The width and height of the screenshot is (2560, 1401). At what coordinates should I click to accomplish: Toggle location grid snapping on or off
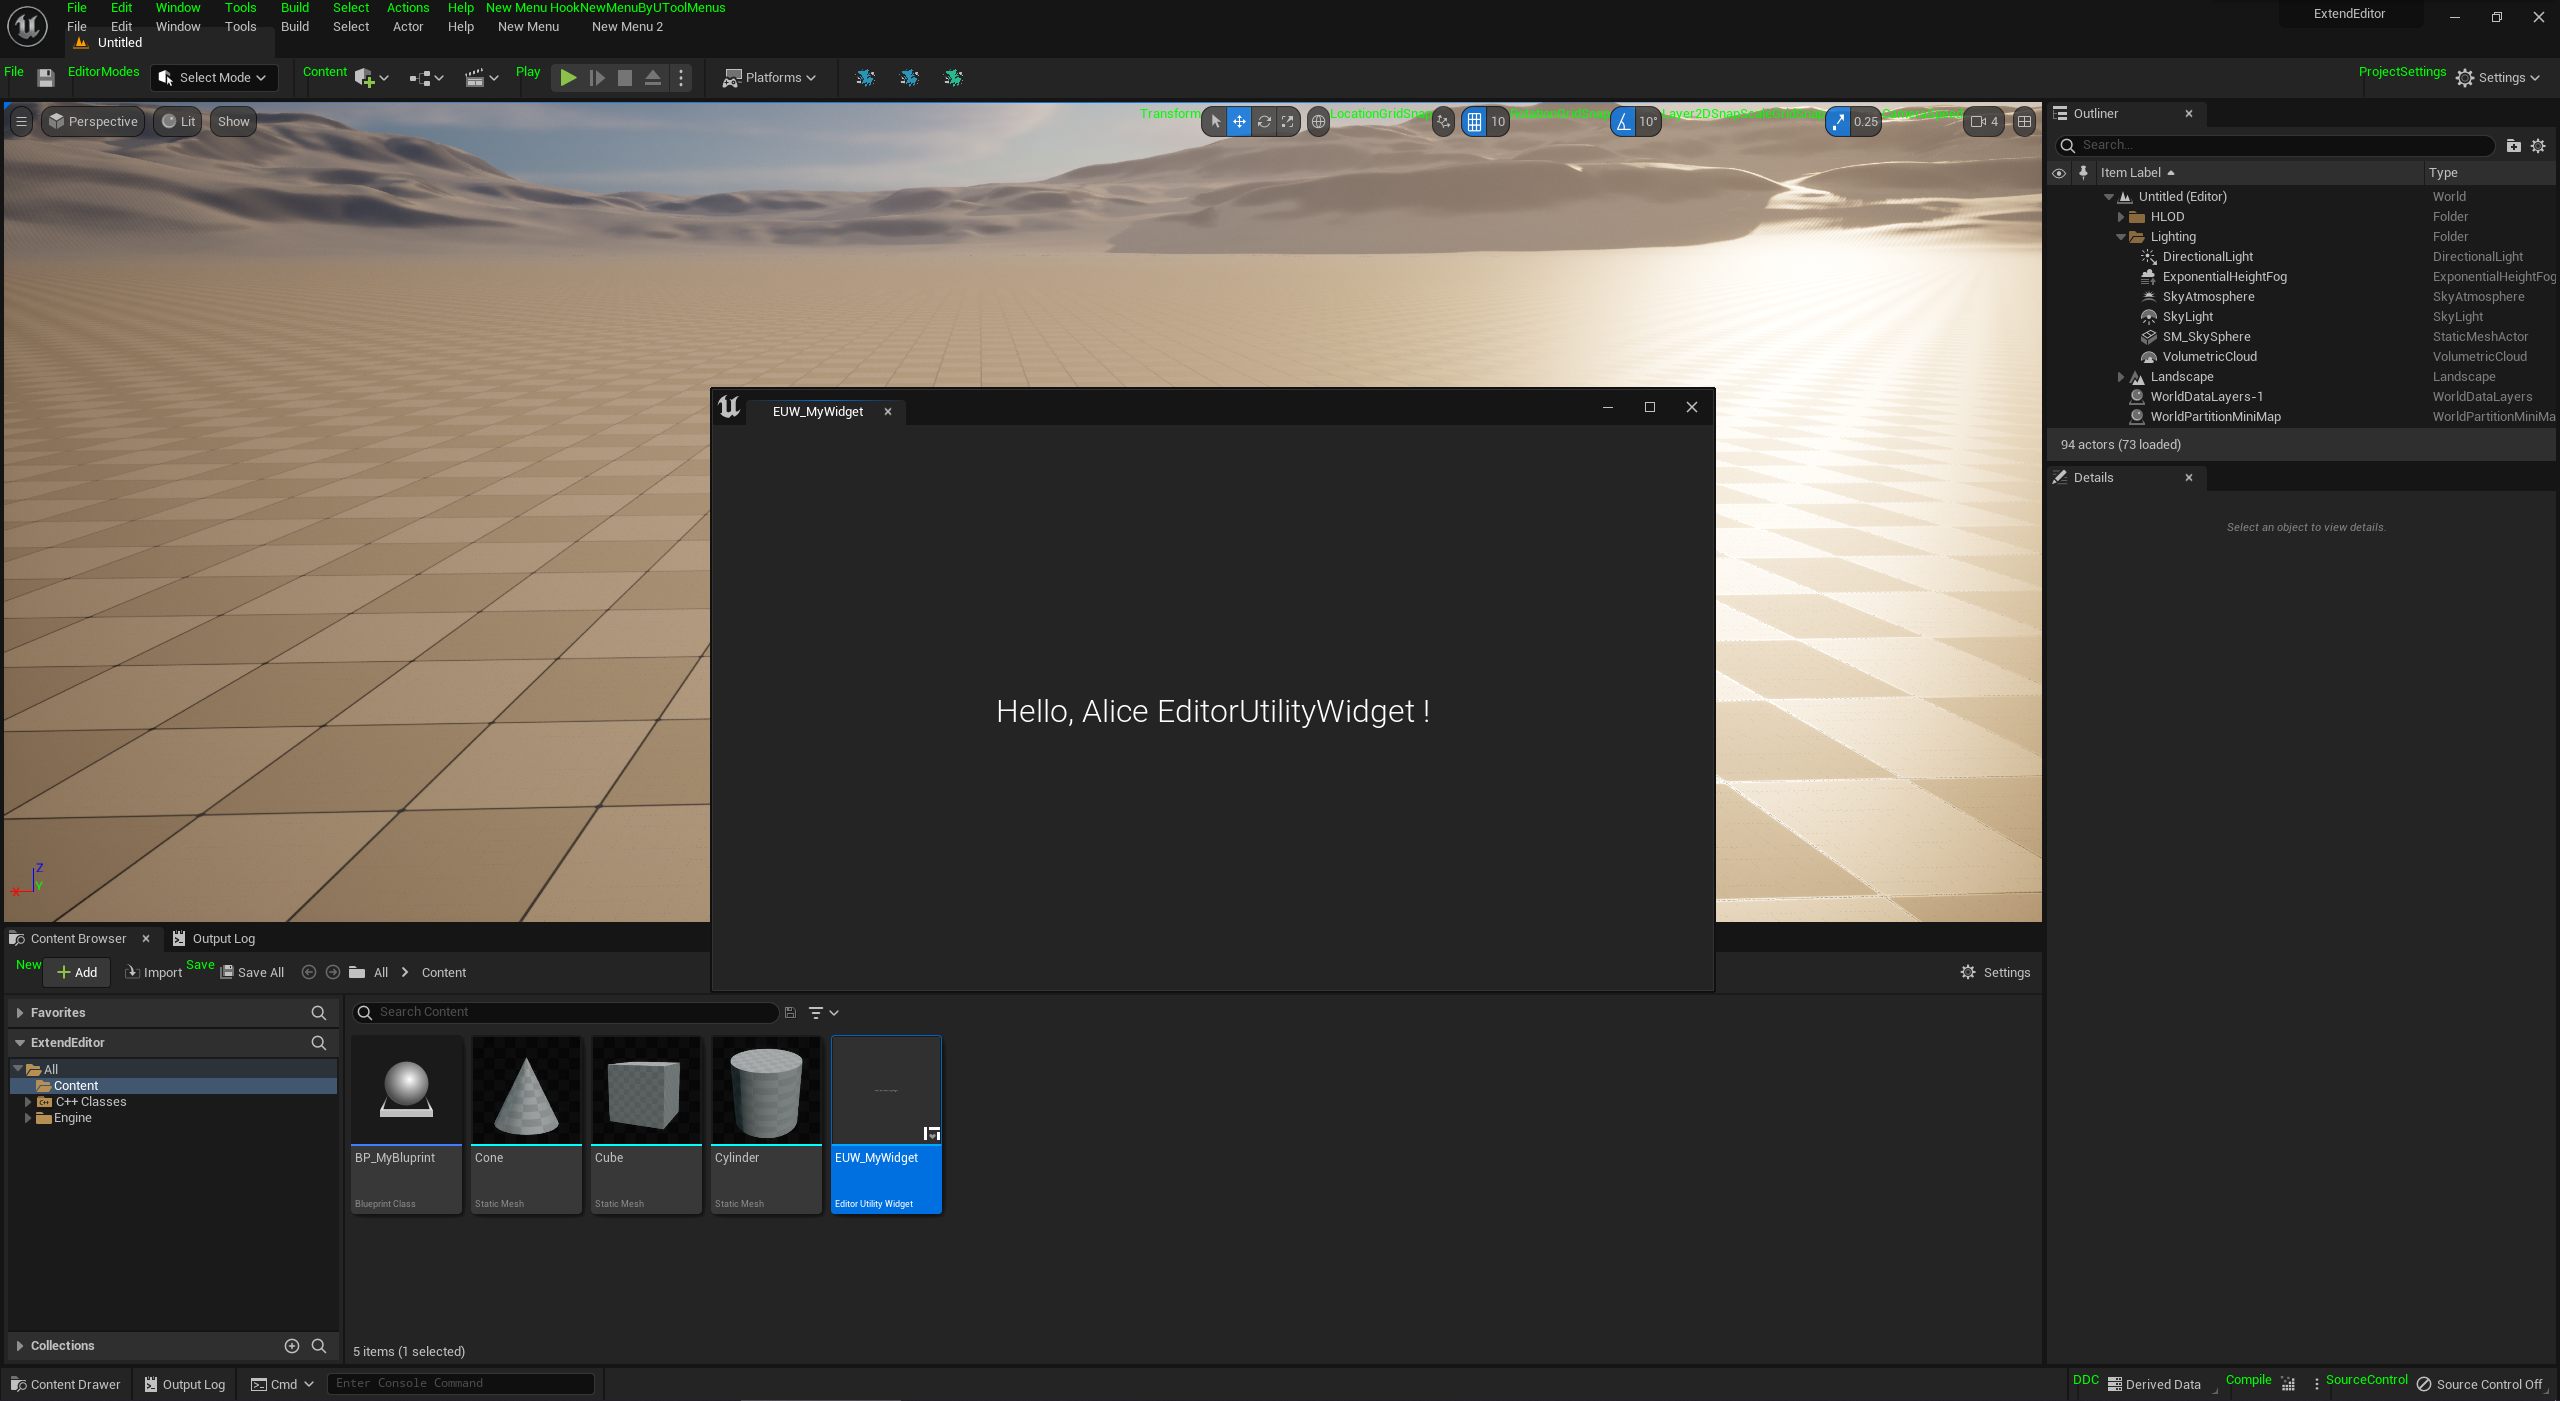pyautogui.click(x=1474, y=122)
